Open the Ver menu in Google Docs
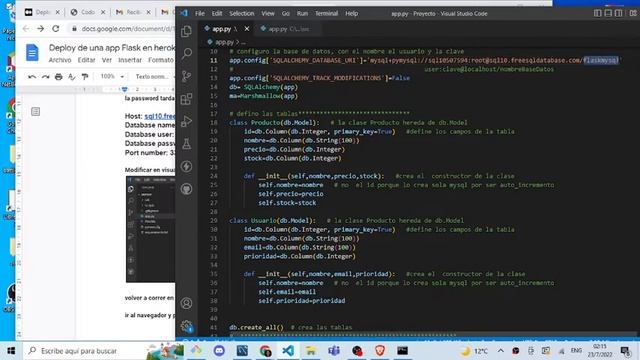Screen dimensions: 640x360 [107, 60]
